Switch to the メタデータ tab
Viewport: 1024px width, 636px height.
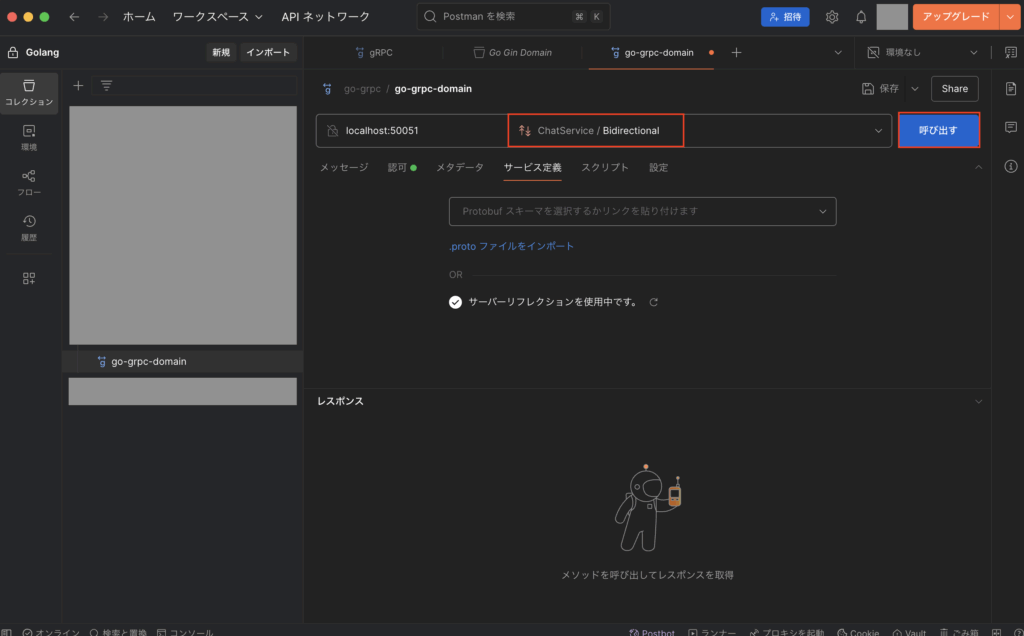[x=460, y=167]
